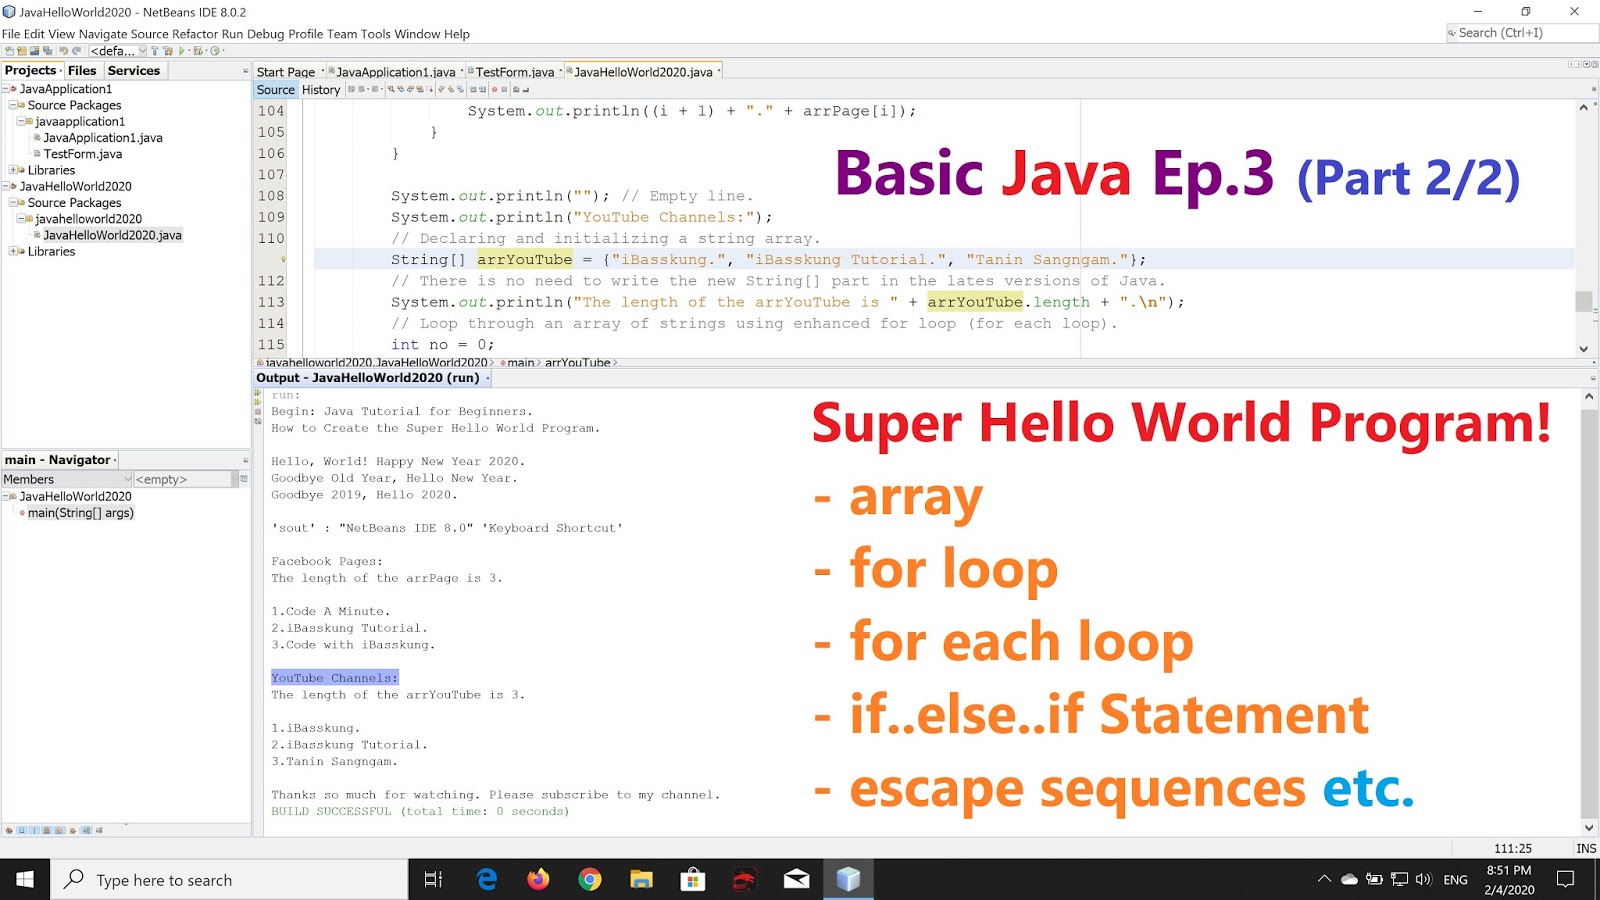Click the lightbulb hint icon on line 111
Viewport: 1600px width, 900px height.
point(283,260)
